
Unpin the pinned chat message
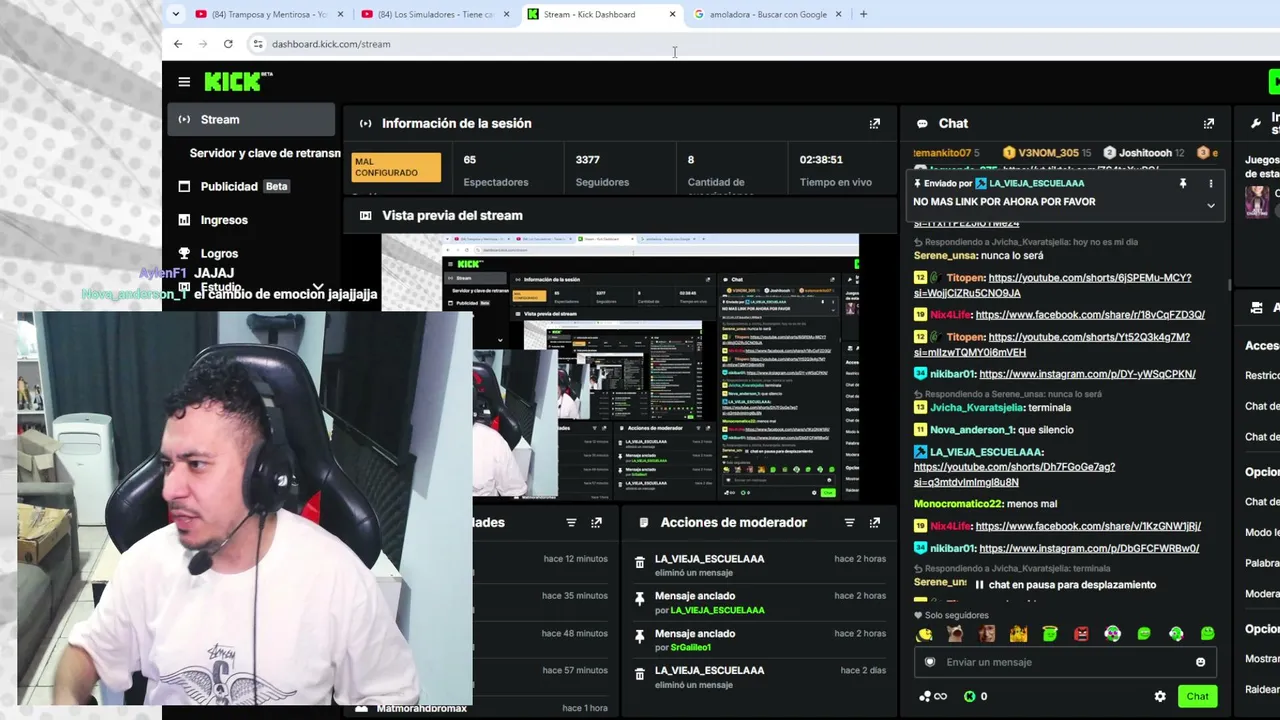[x=1183, y=184]
